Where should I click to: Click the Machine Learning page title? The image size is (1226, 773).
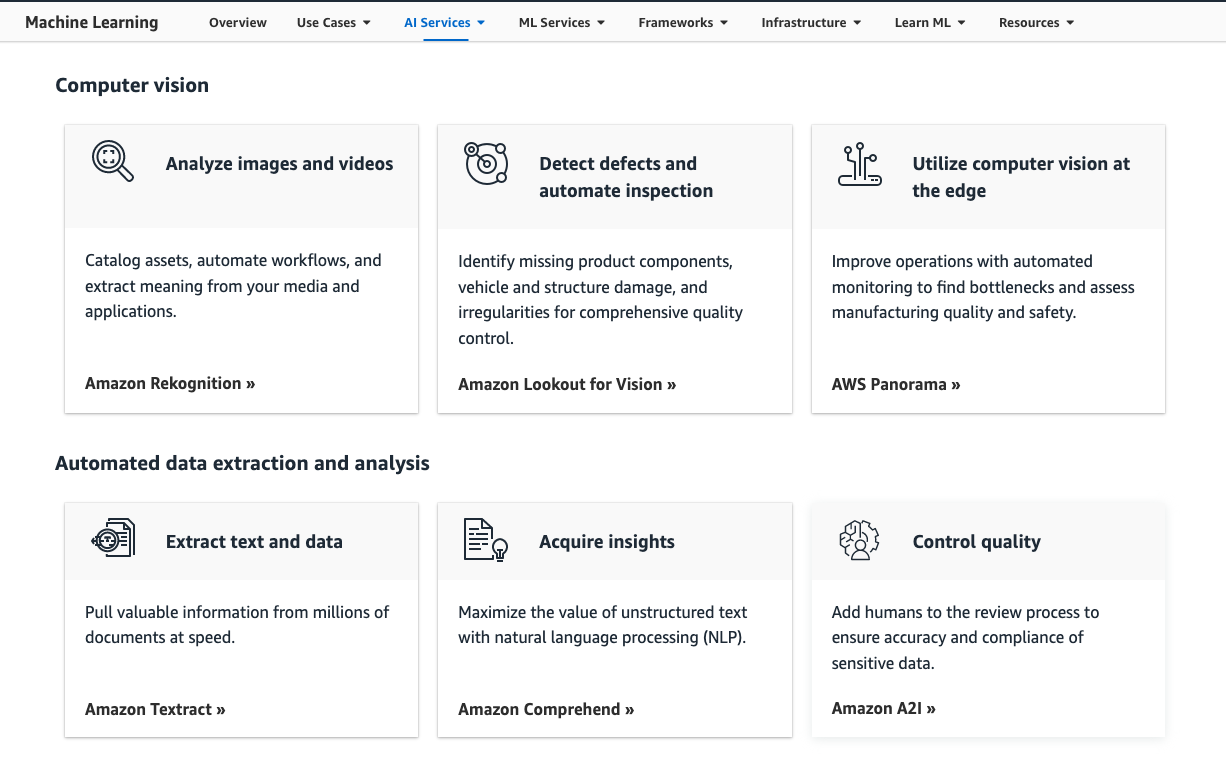point(92,22)
